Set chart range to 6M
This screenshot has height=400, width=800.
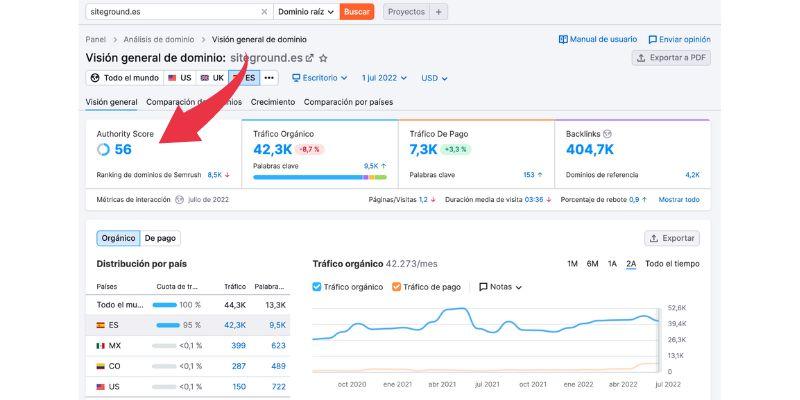pos(592,264)
